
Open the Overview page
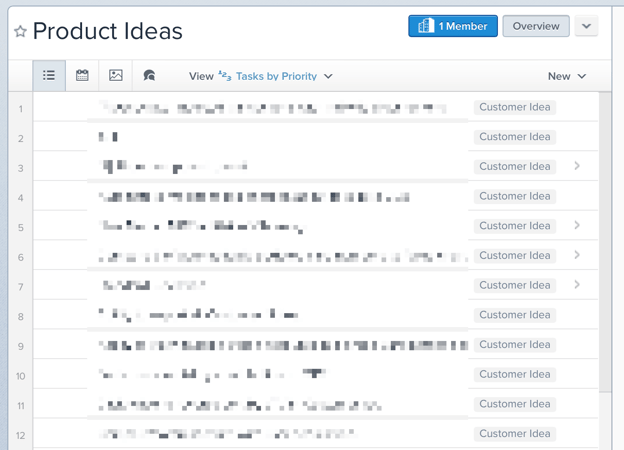[536, 26]
